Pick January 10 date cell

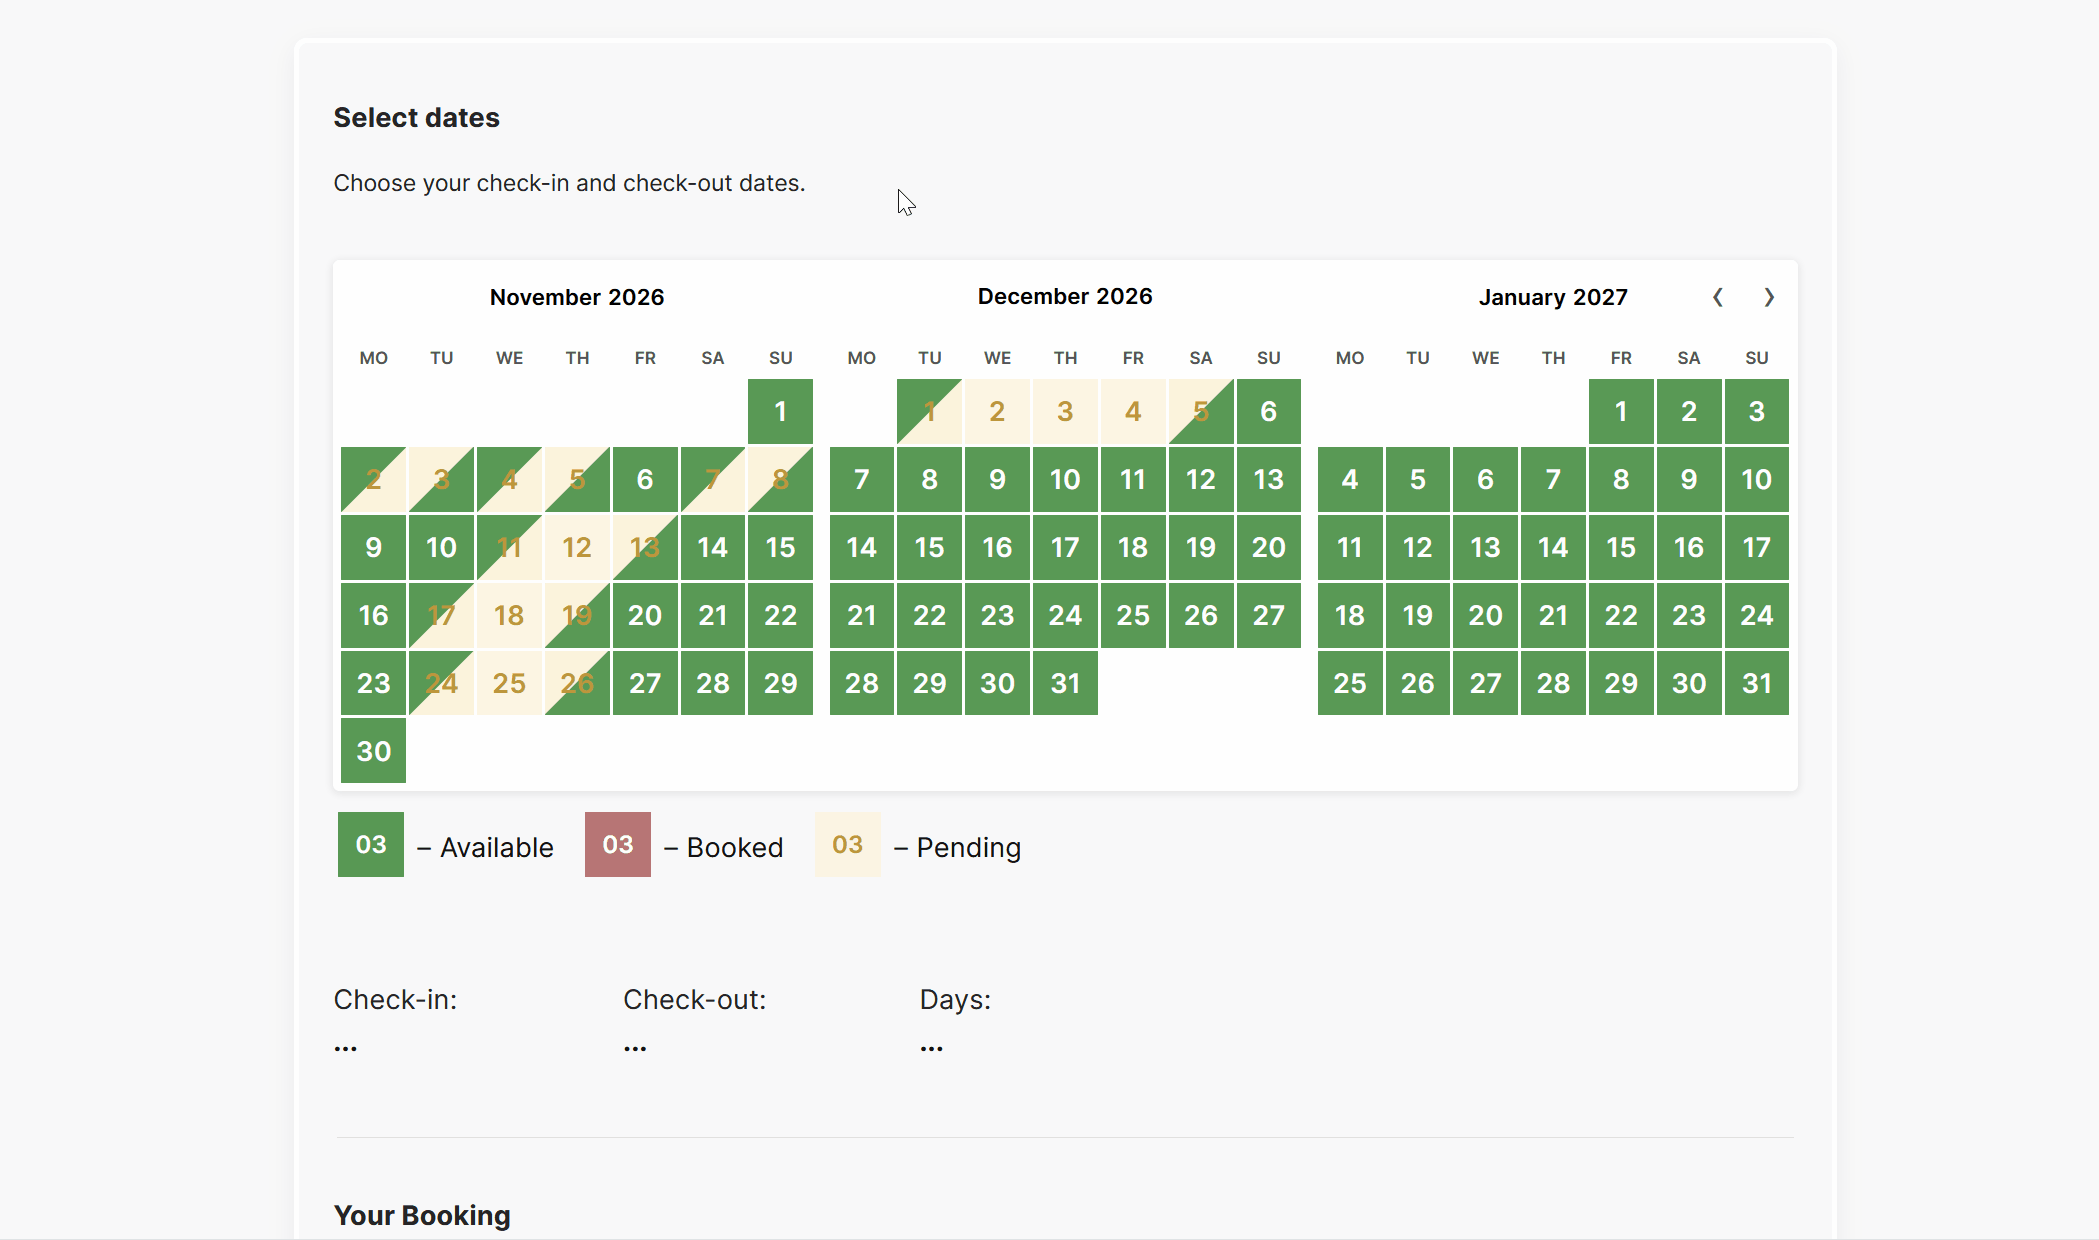[1756, 479]
